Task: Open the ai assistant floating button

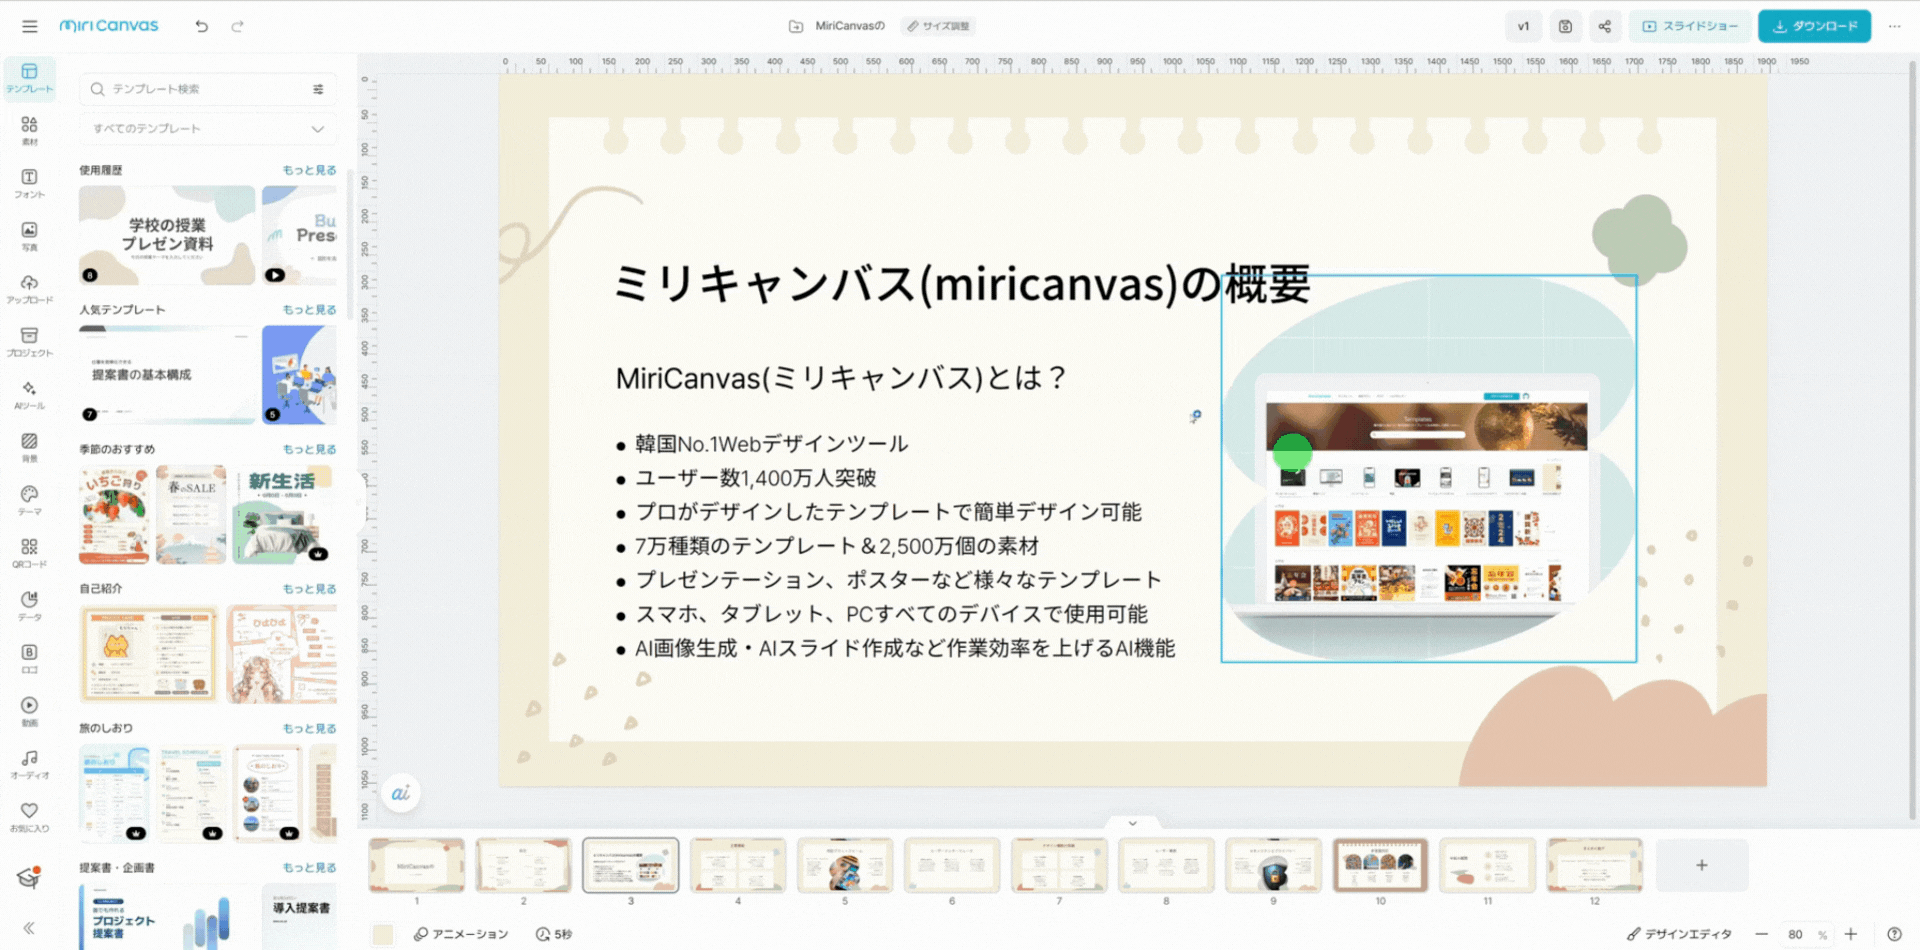Action: [x=400, y=793]
